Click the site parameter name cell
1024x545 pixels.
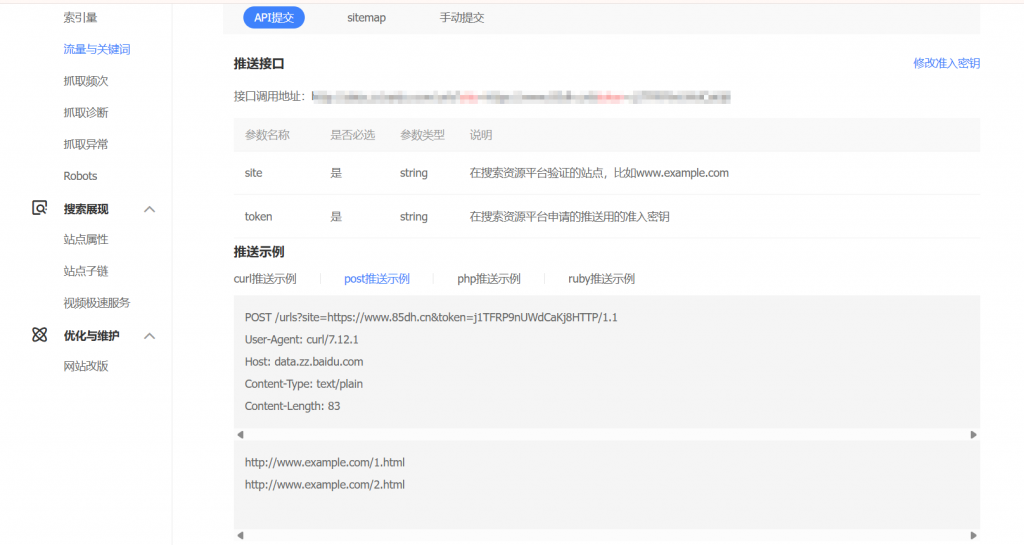pos(253,173)
